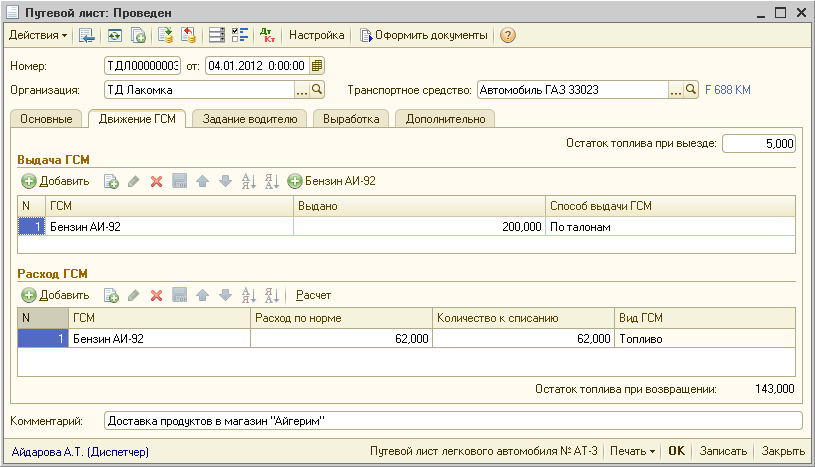
Task: Open the Выработка tab
Action: (x=351, y=119)
